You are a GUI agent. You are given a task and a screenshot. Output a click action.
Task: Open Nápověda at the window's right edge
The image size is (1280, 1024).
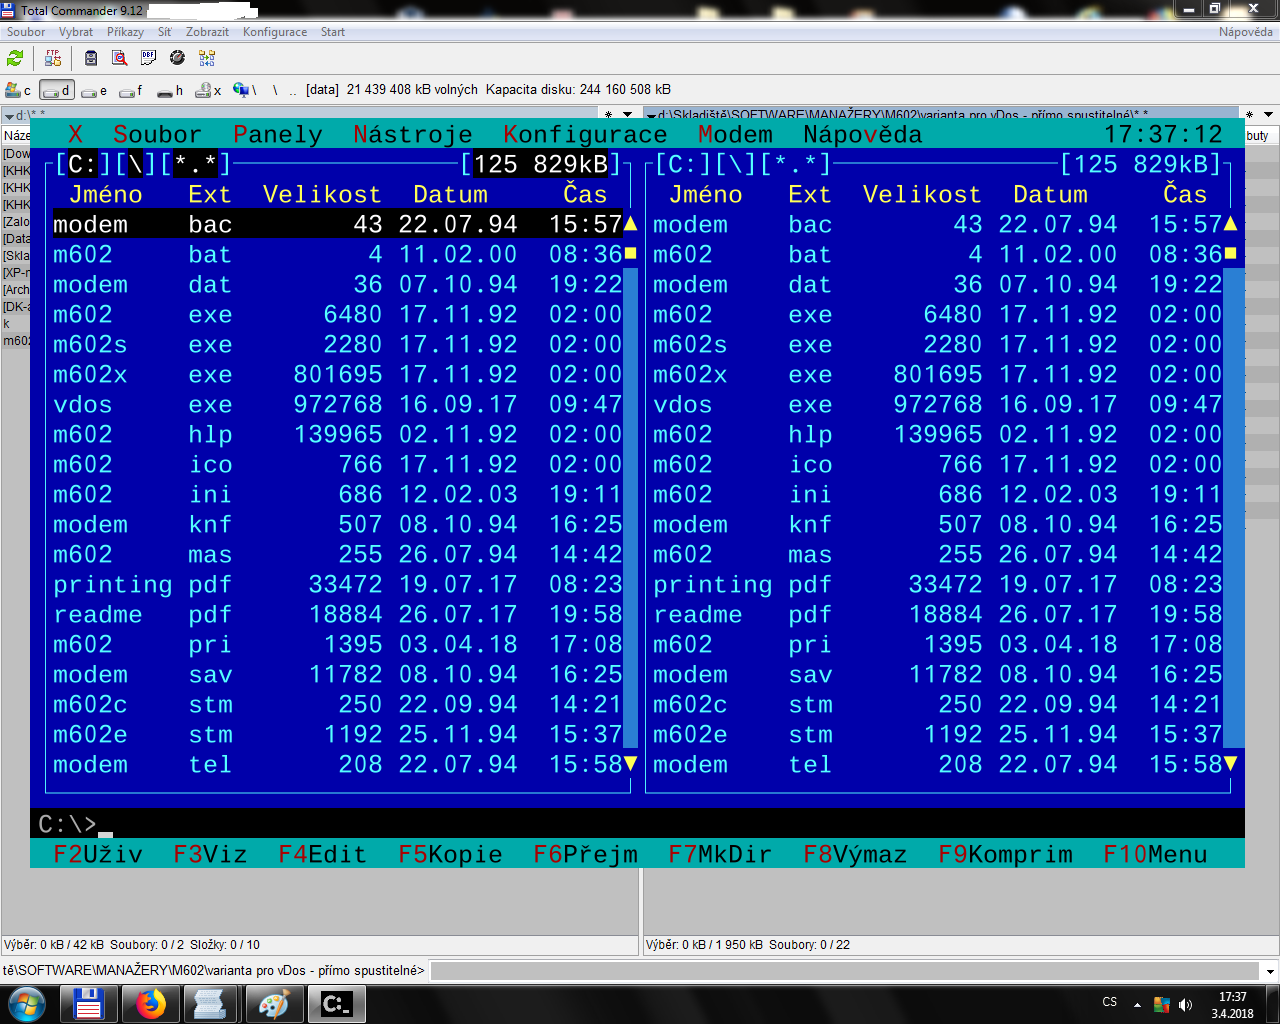click(x=1246, y=32)
